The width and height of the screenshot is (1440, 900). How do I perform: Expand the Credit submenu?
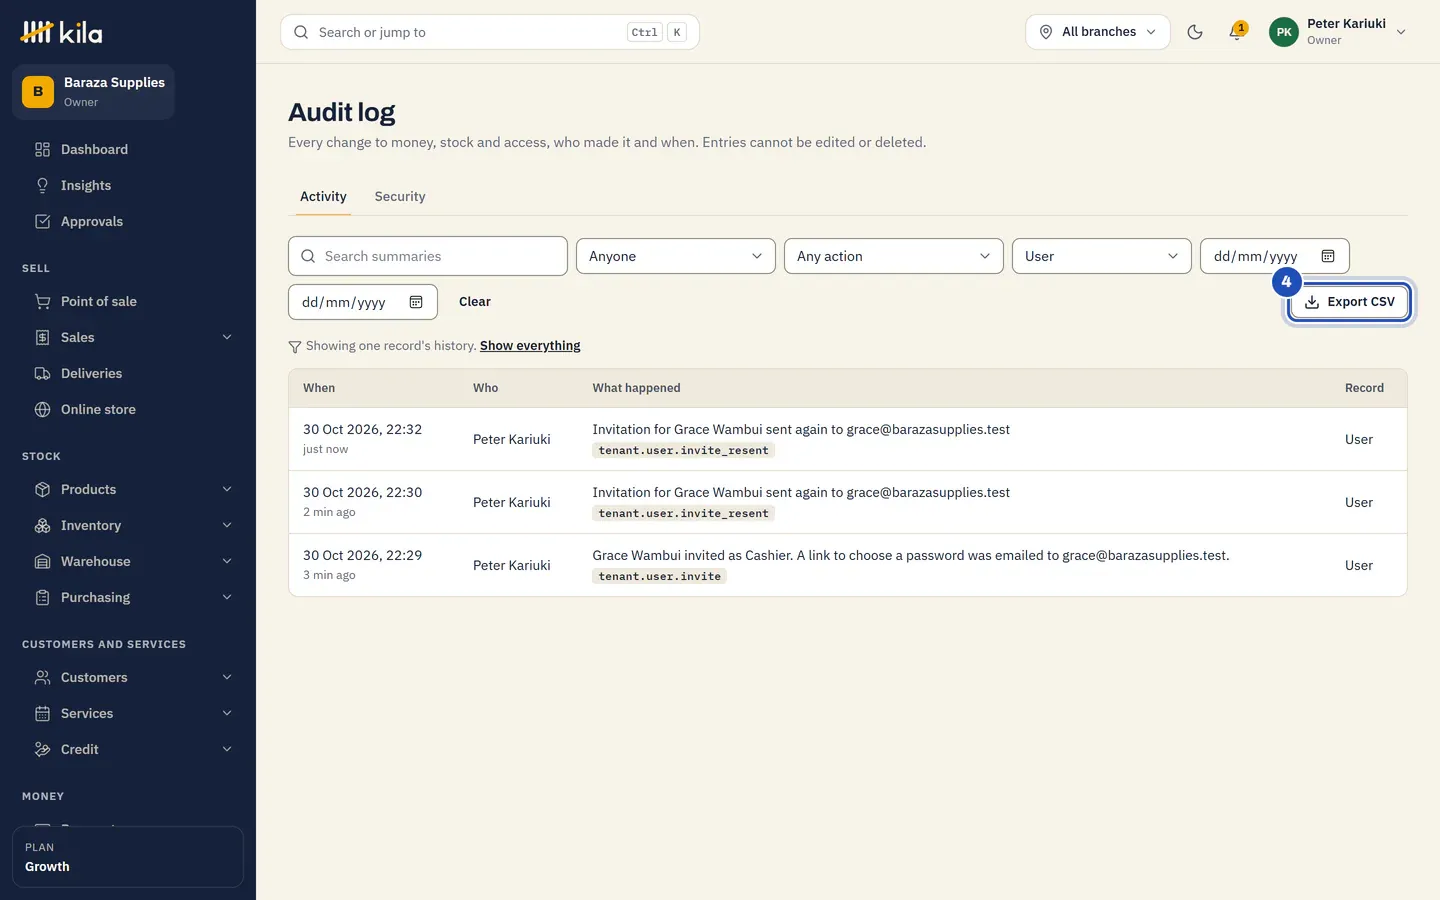click(227, 749)
